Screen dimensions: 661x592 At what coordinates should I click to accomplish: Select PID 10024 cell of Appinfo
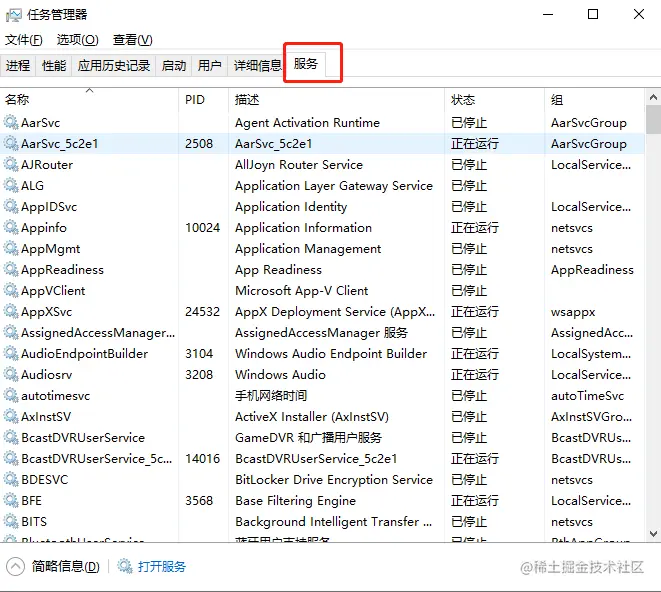coord(202,228)
